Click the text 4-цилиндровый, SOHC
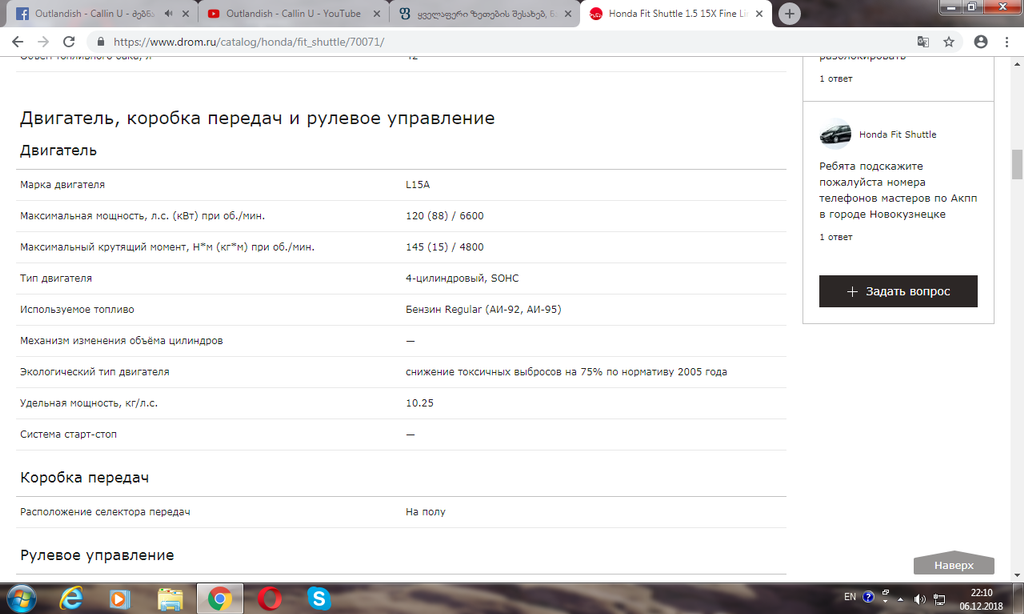The image size is (1024, 614). [462, 278]
